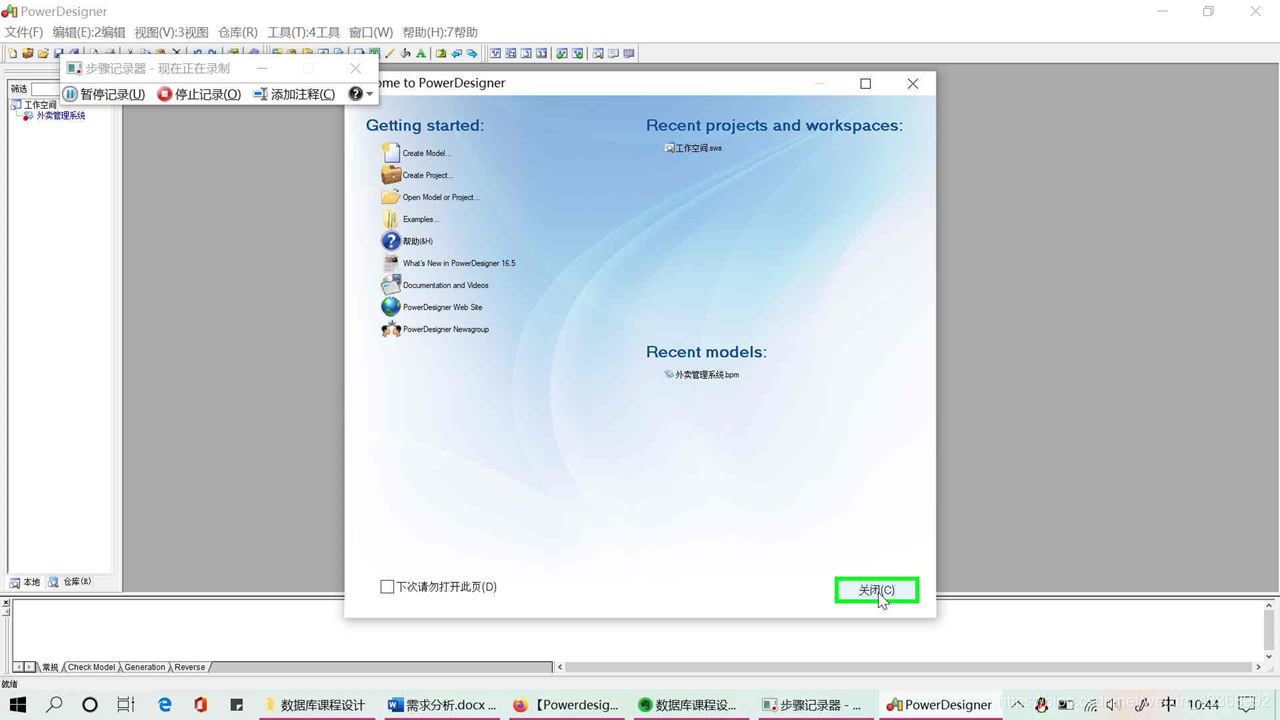Open the 仓库(R) menu
Viewport: 1280px width, 720px height.
pos(238,32)
